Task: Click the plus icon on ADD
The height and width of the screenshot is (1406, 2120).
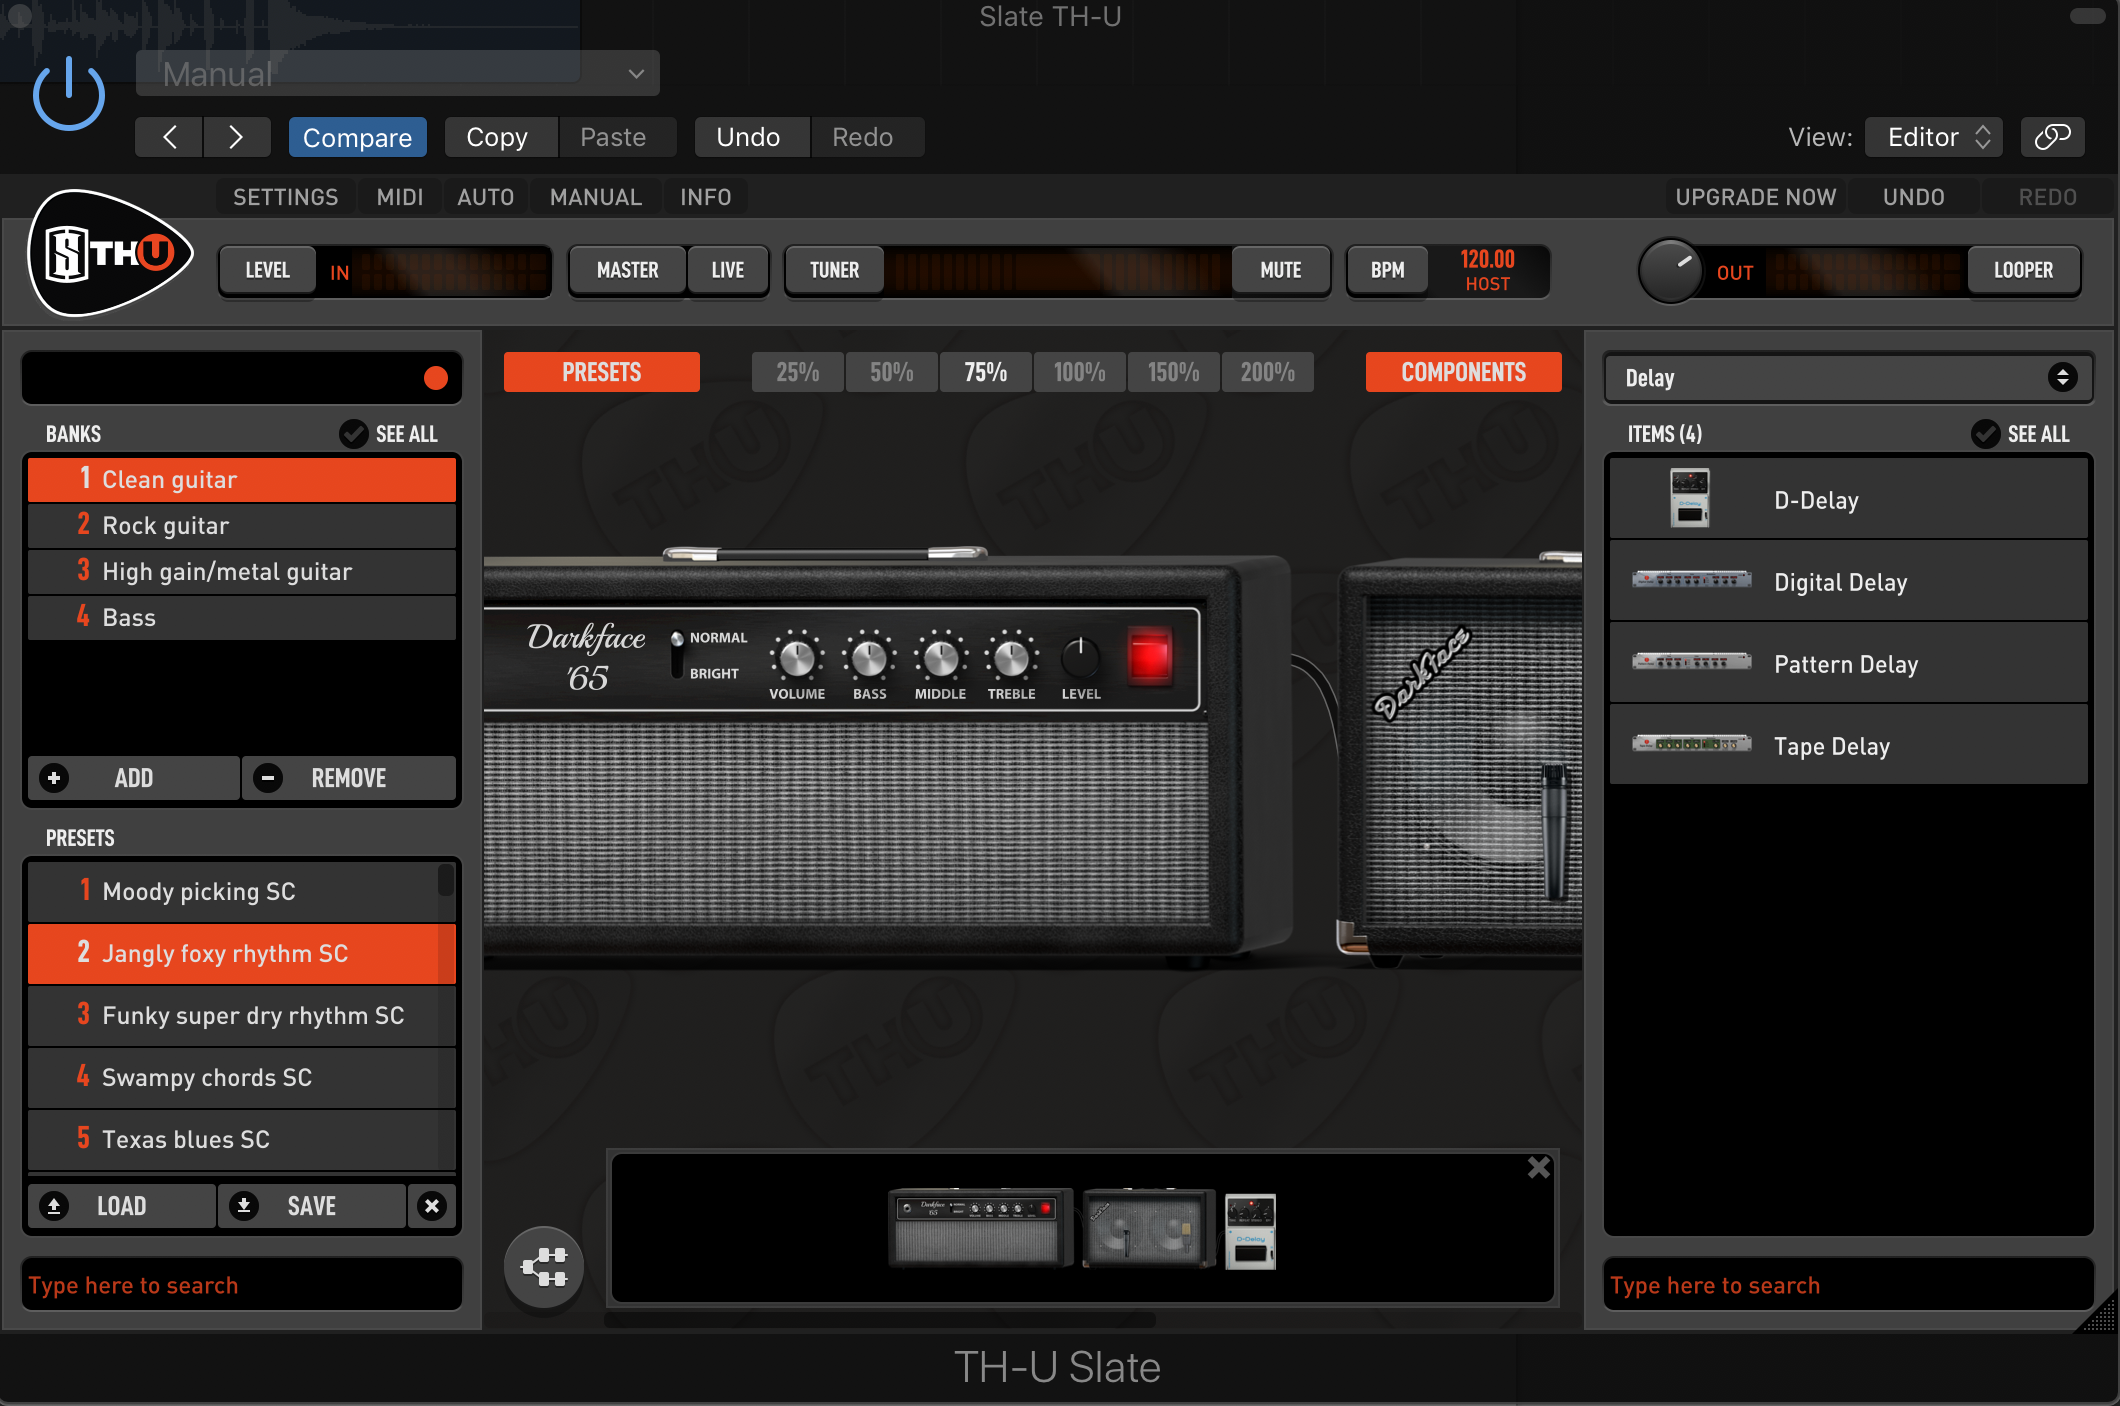Action: [54, 778]
